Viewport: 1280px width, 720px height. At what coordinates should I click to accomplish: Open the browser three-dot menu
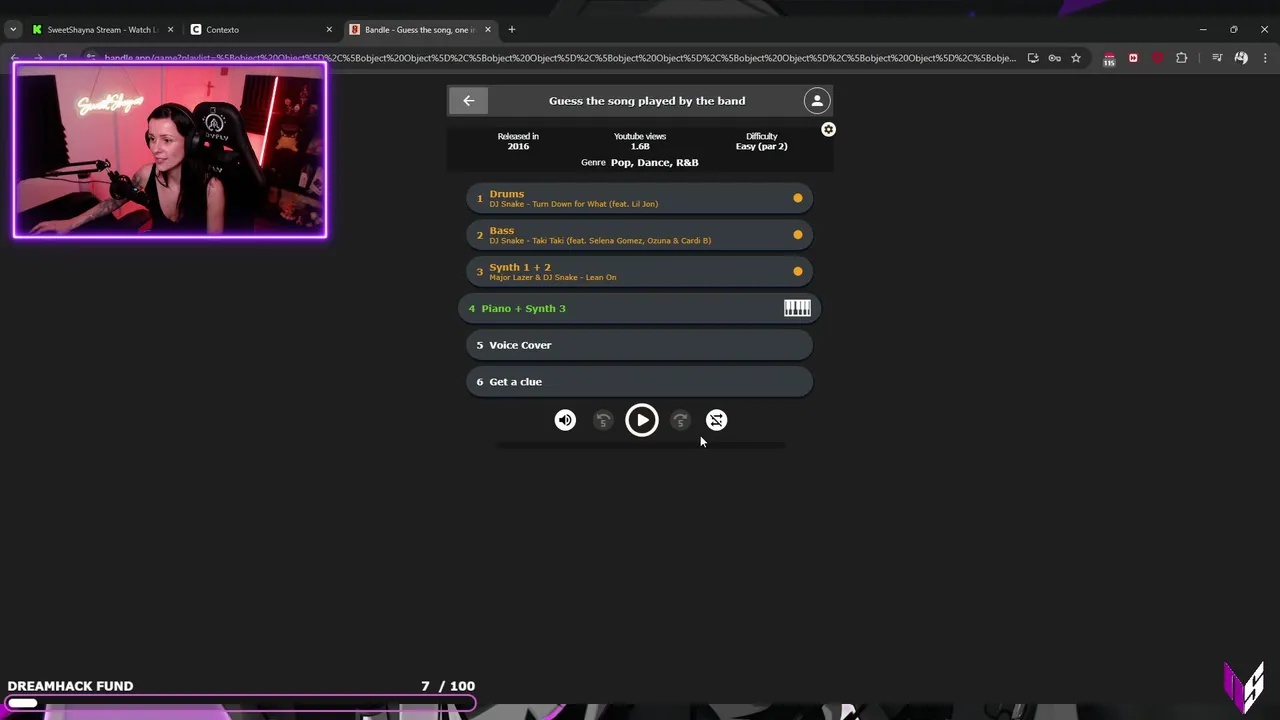tap(1265, 58)
